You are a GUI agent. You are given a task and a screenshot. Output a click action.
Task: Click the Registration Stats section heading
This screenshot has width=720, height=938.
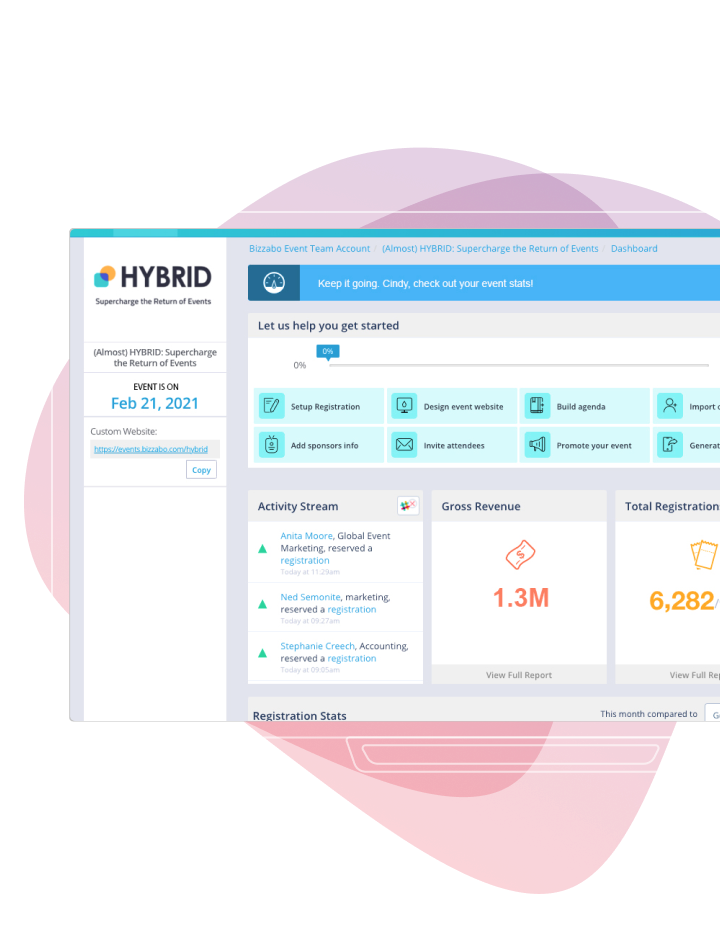tap(300, 715)
